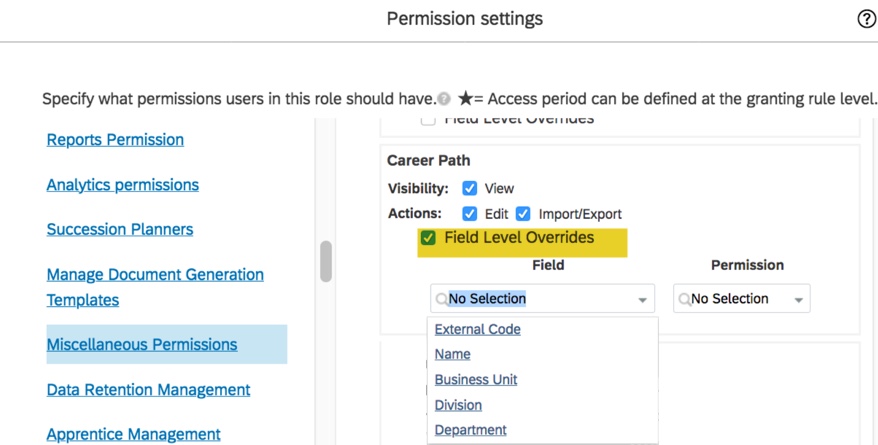
Task: Toggle the Career Path Edit checkbox
Action: coord(470,214)
